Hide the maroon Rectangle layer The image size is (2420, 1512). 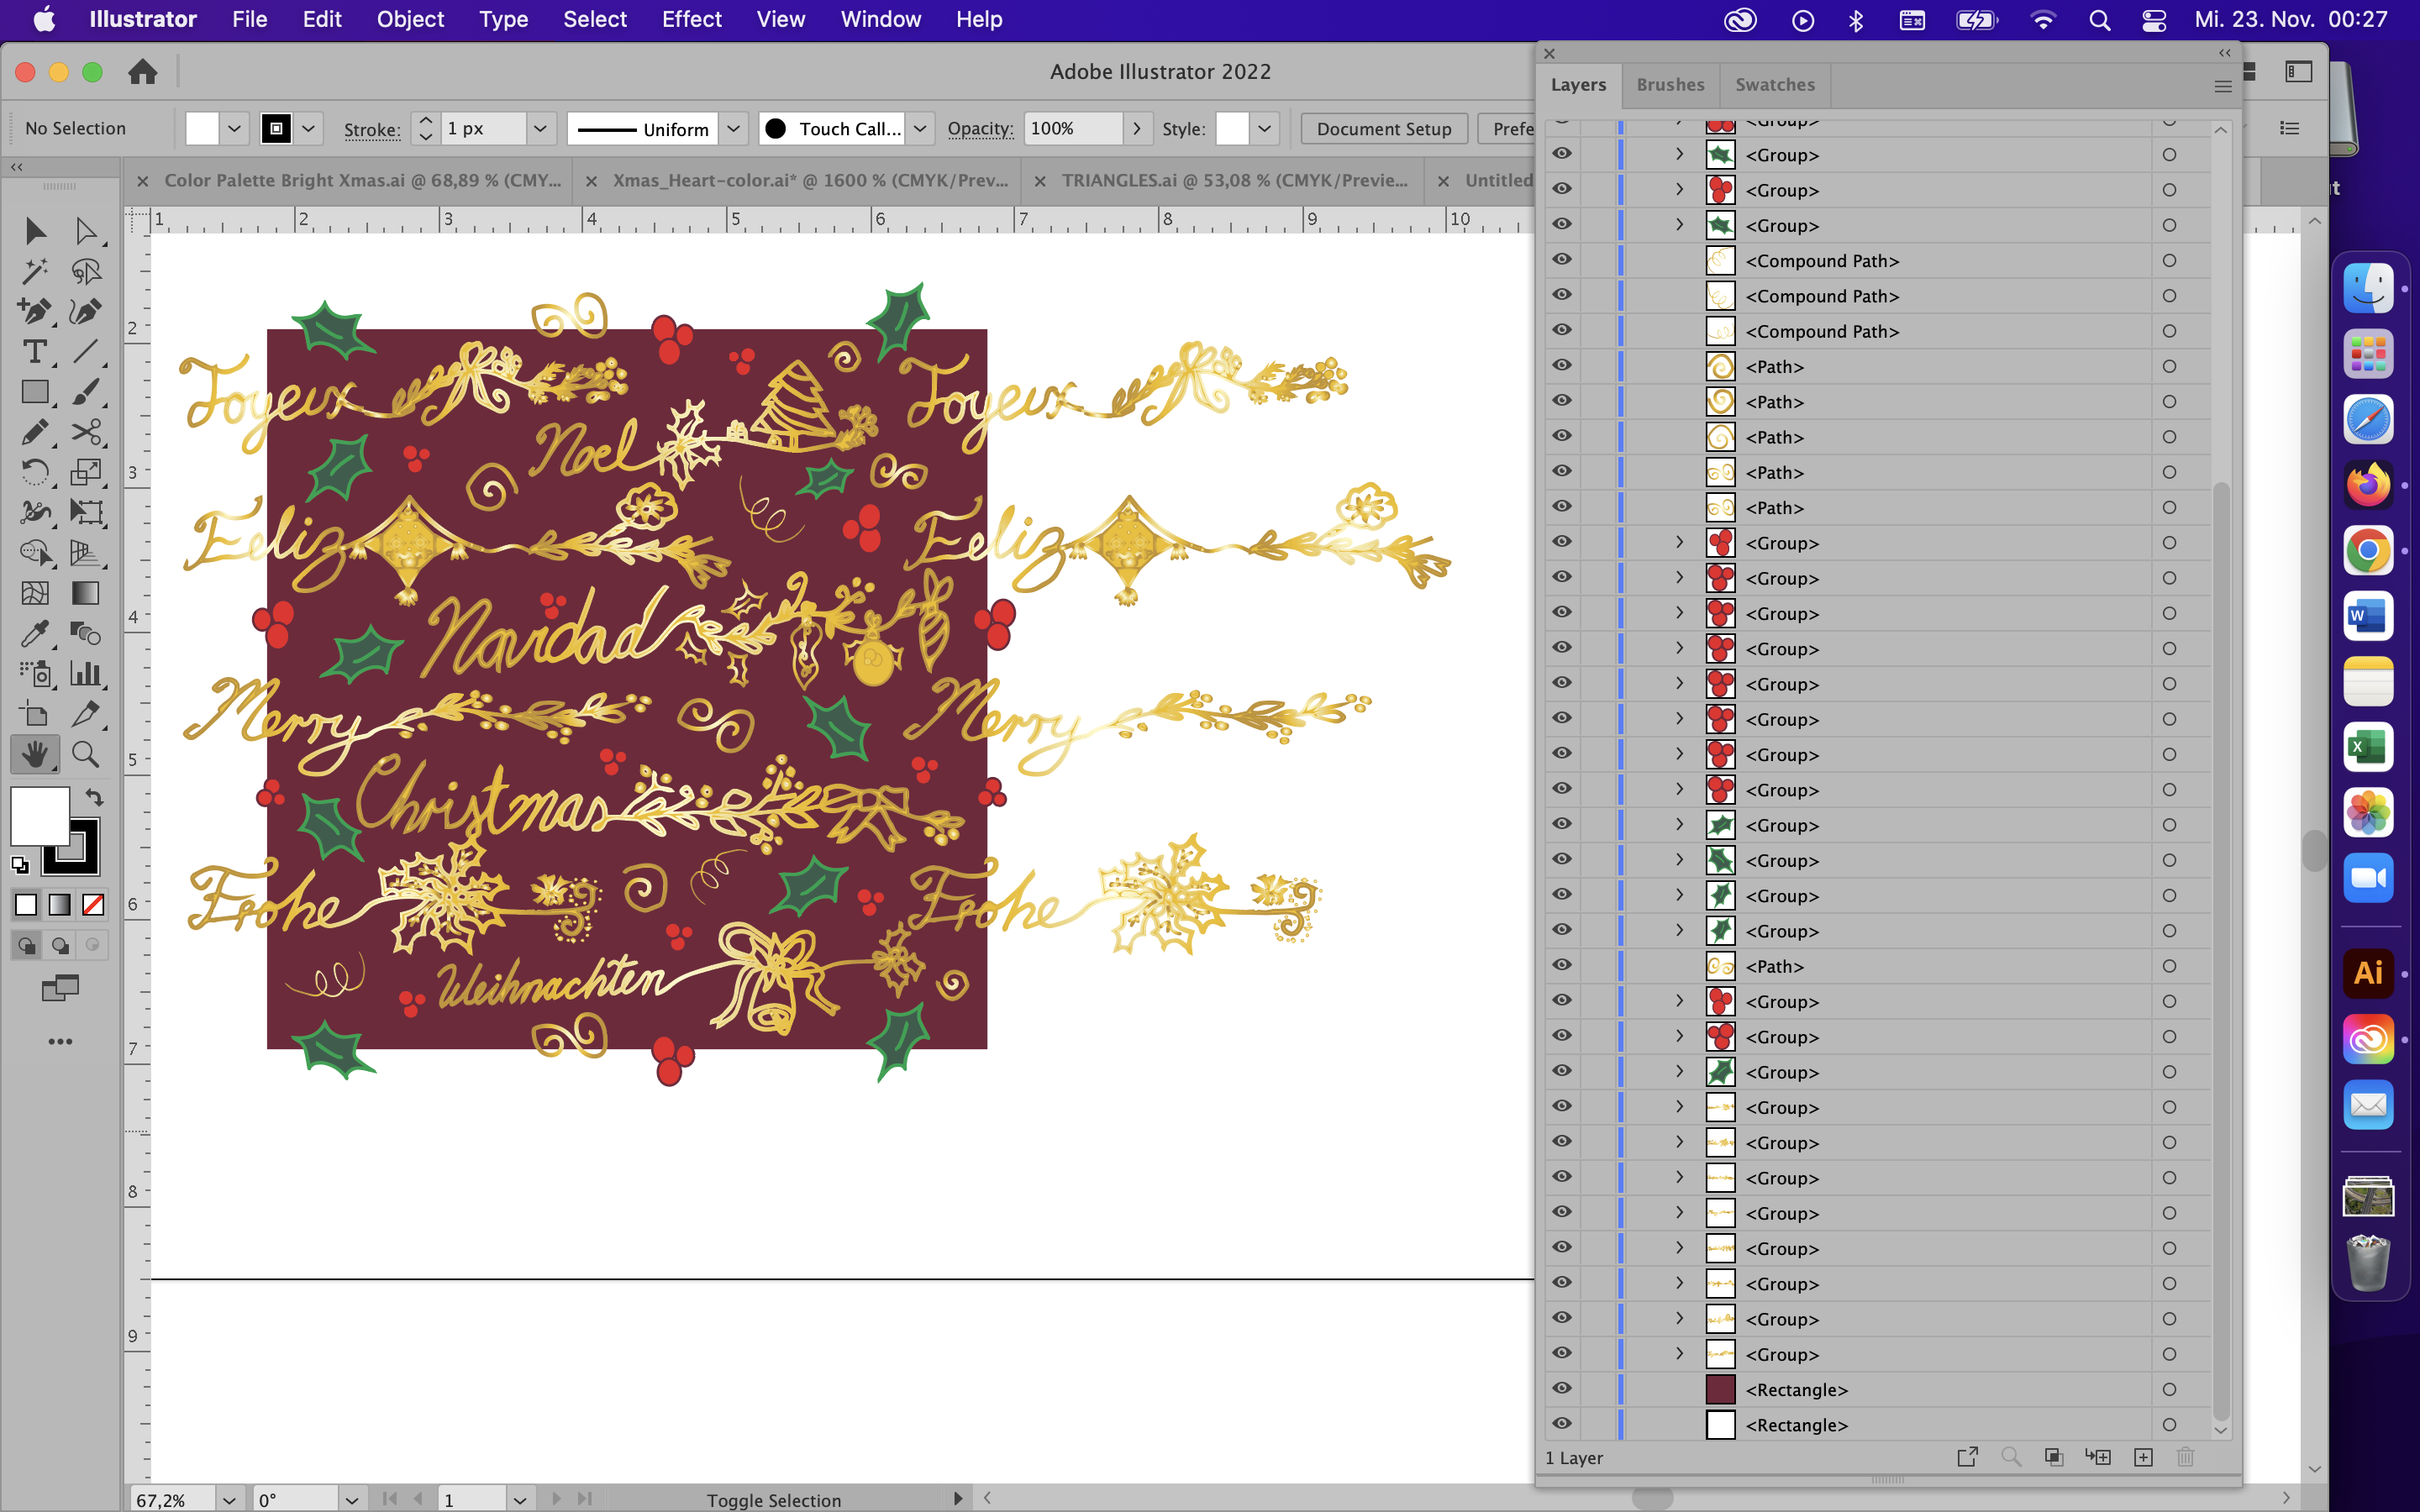pos(1561,1388)
